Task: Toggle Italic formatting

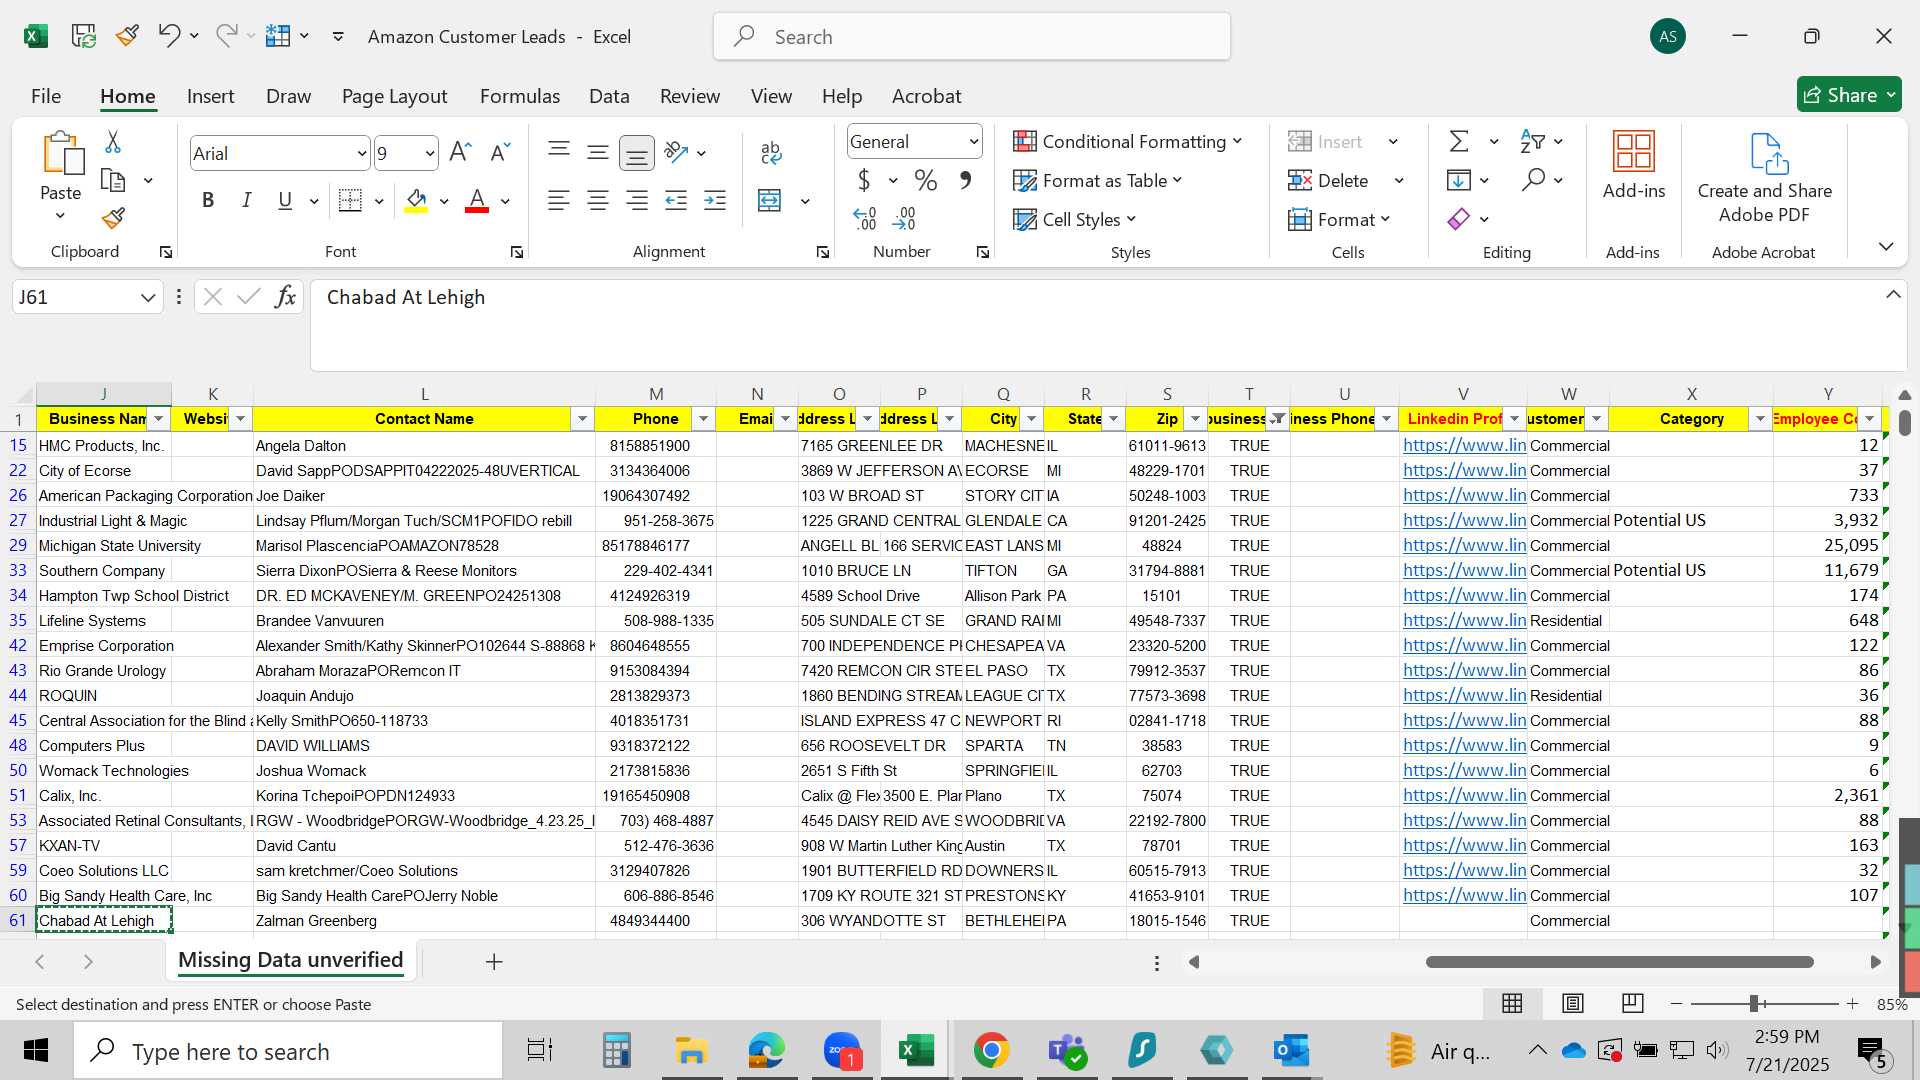Action: click(246, 201)
